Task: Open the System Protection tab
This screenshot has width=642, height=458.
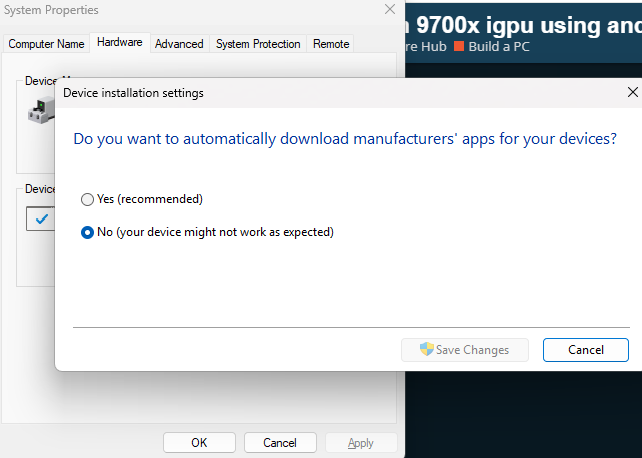Action: click(258, 44)
